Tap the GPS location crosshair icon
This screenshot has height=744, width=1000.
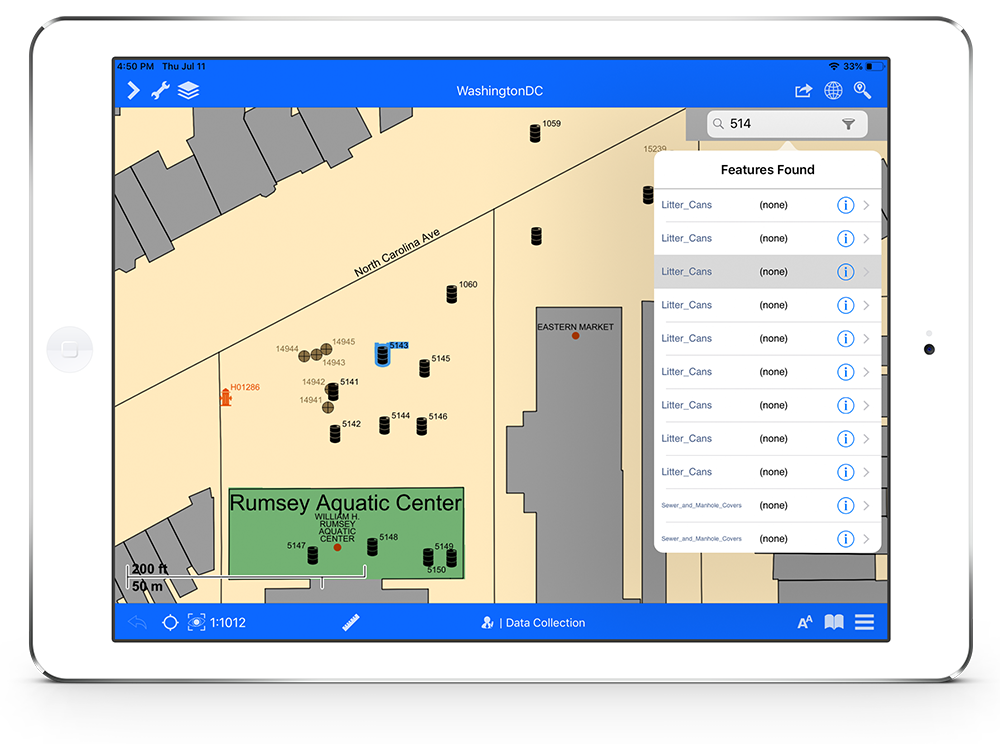[x=170, y=622]
